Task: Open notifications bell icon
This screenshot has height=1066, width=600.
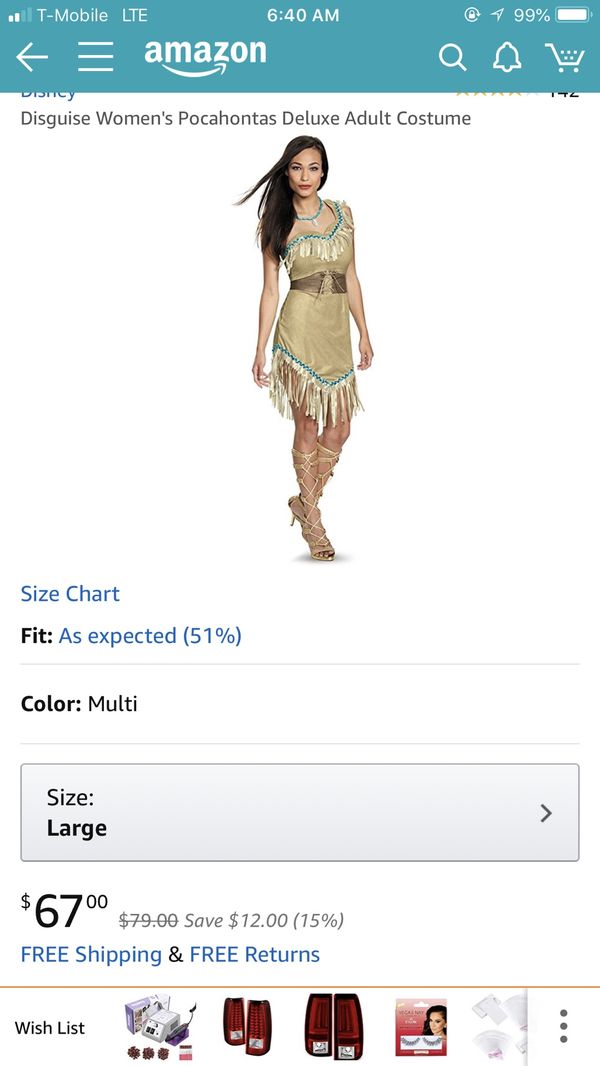Action: (506, 57)
